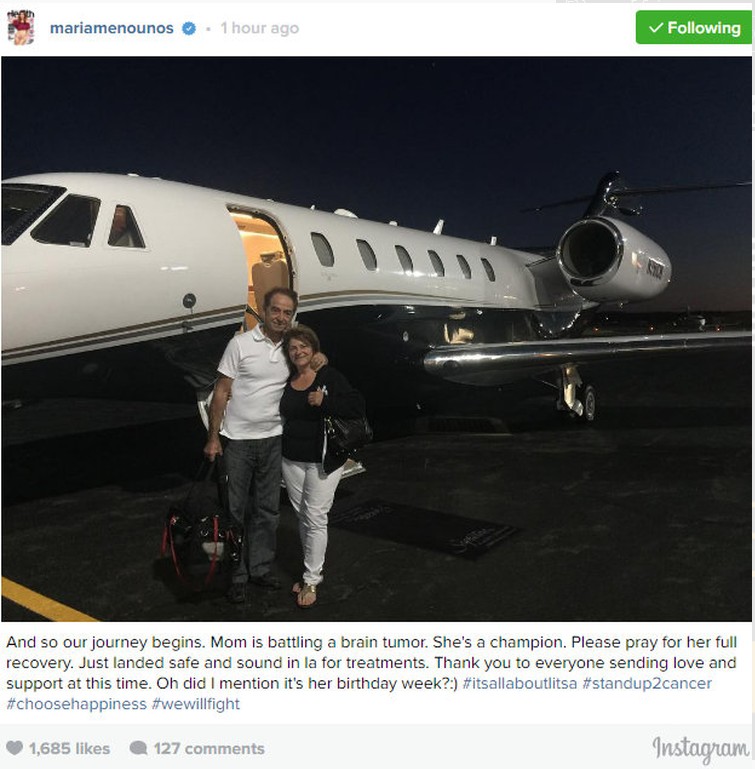The image size is (755, 769).
Task: Open the #wewillfight hashtag
Action: pyautogui.click(x=196, y=704)
